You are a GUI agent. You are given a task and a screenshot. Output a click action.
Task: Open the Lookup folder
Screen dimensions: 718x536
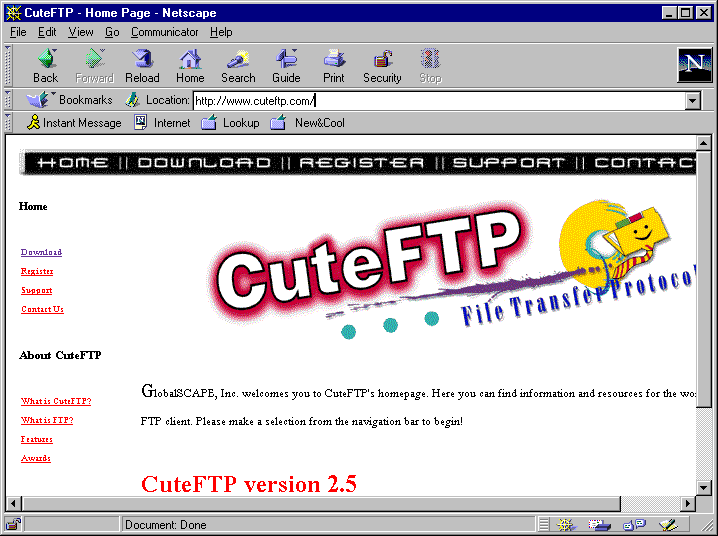230,123
